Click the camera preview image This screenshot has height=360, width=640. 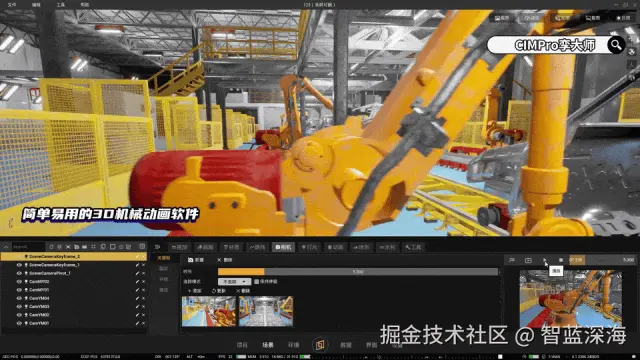click(x=571, y=299)
